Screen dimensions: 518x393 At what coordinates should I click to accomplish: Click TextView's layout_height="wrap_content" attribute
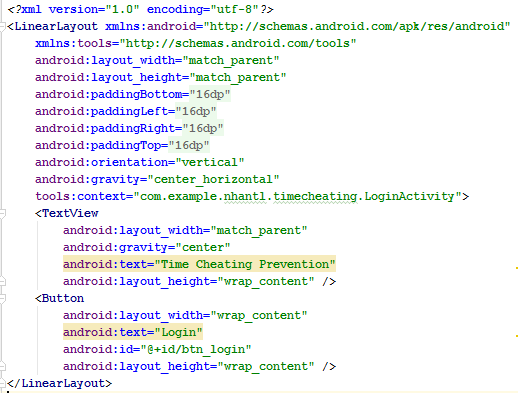click(189, 281)
